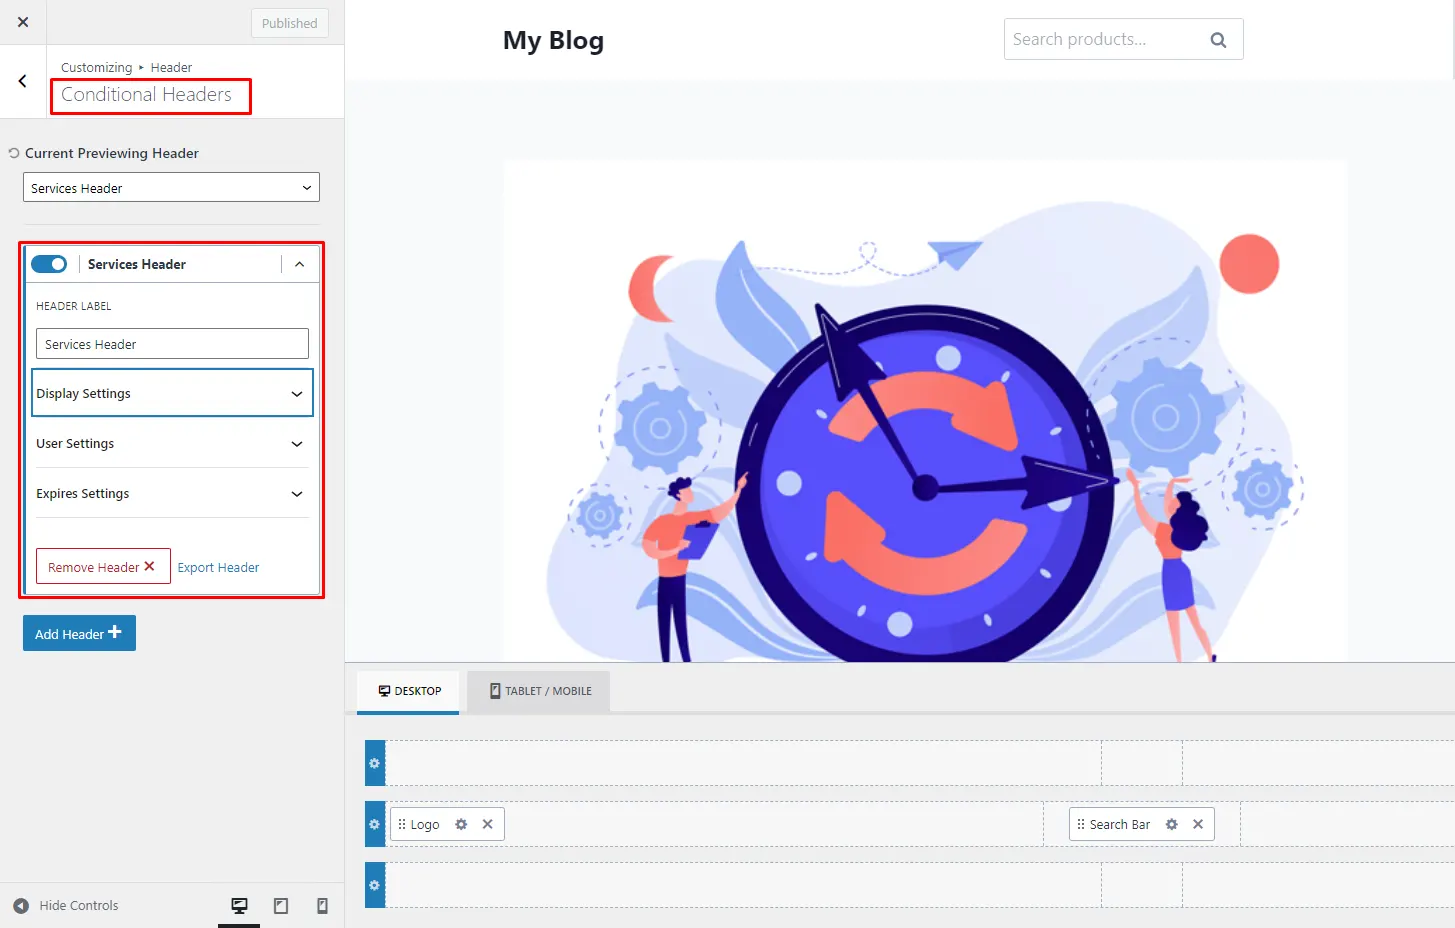This screenshot has width=1455, height=928.
Task: Switch preview to desktop using monitor icon
Action: [x=239, y=904]
